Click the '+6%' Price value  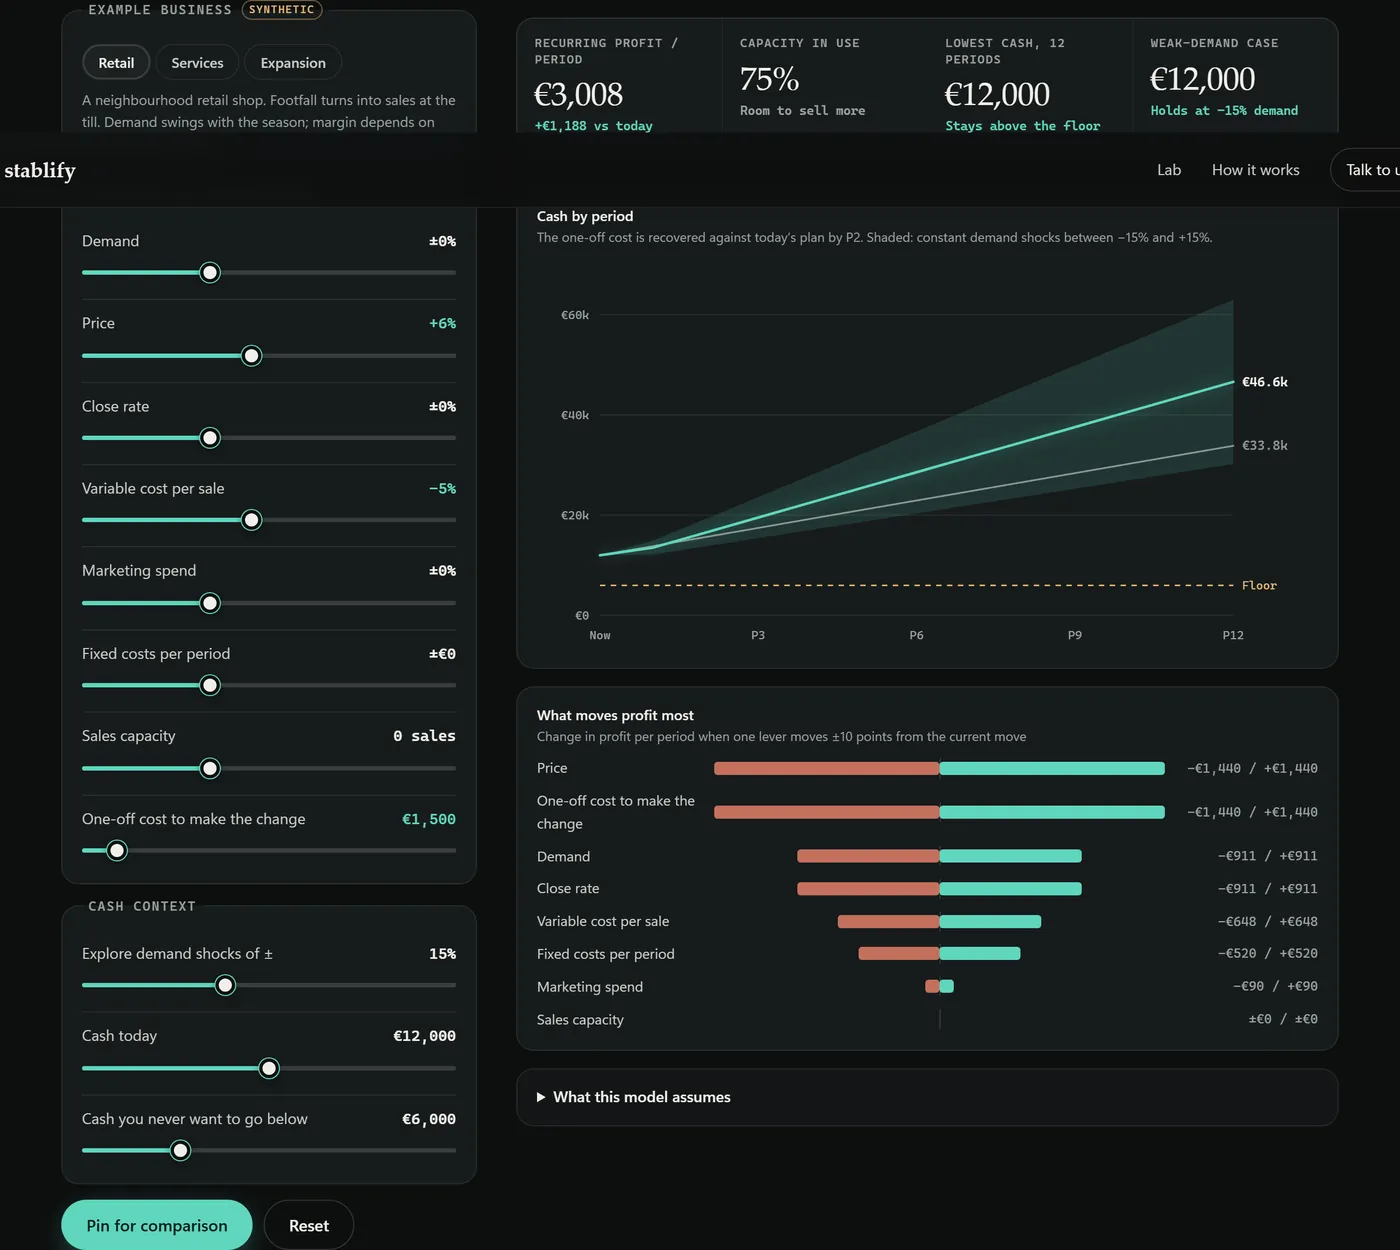[442, 323]
